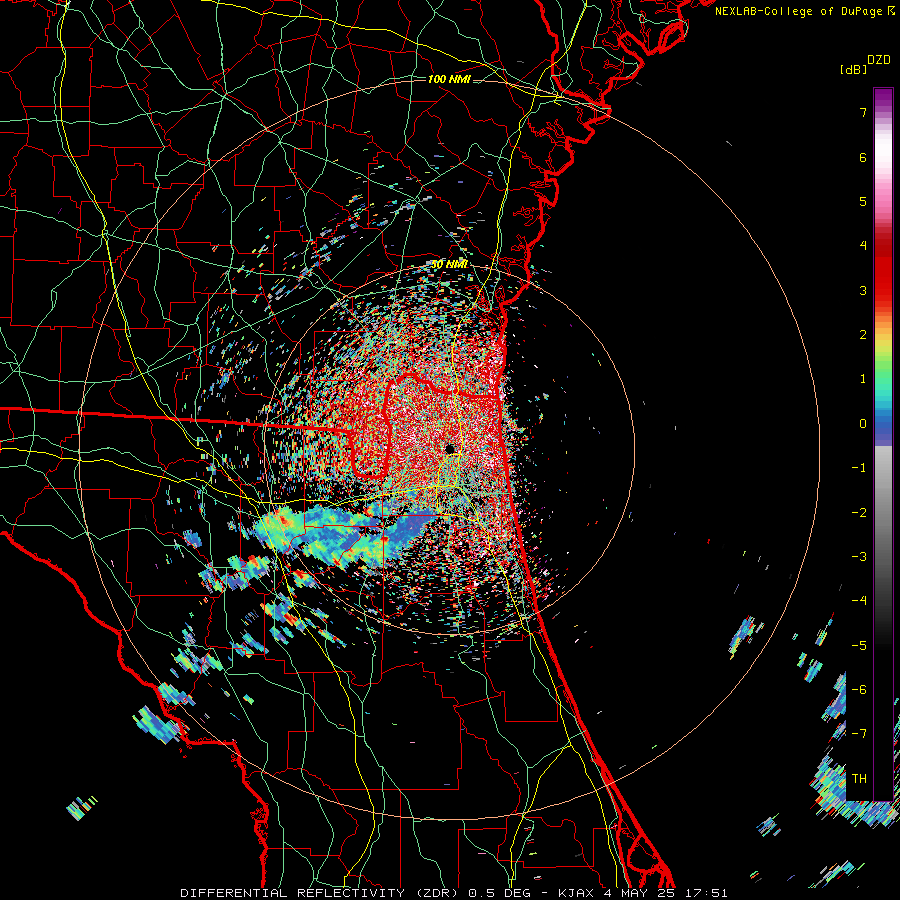Click the 4 value on color scale
This screenshot has height=900, width=900.
click(x=863, y=246)
